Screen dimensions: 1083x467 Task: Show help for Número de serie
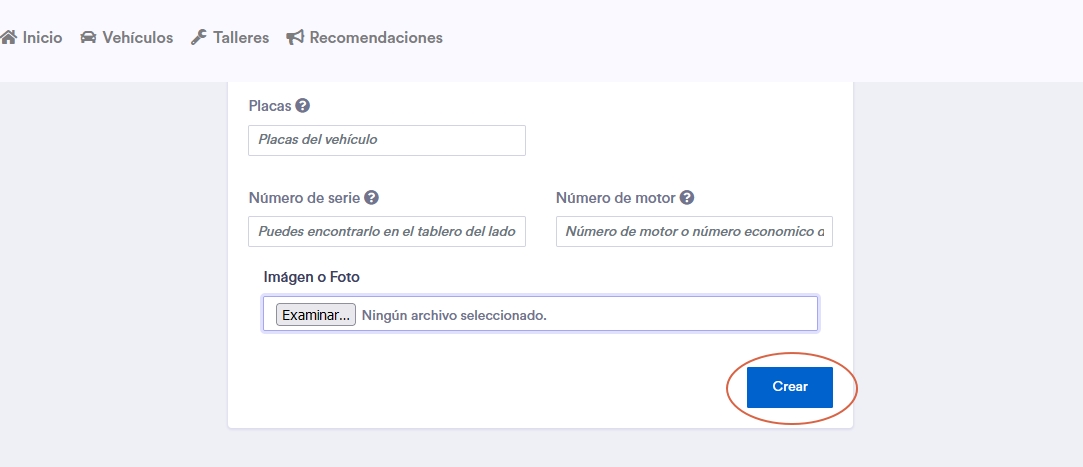pyautogui.click(x=372, y=198)
